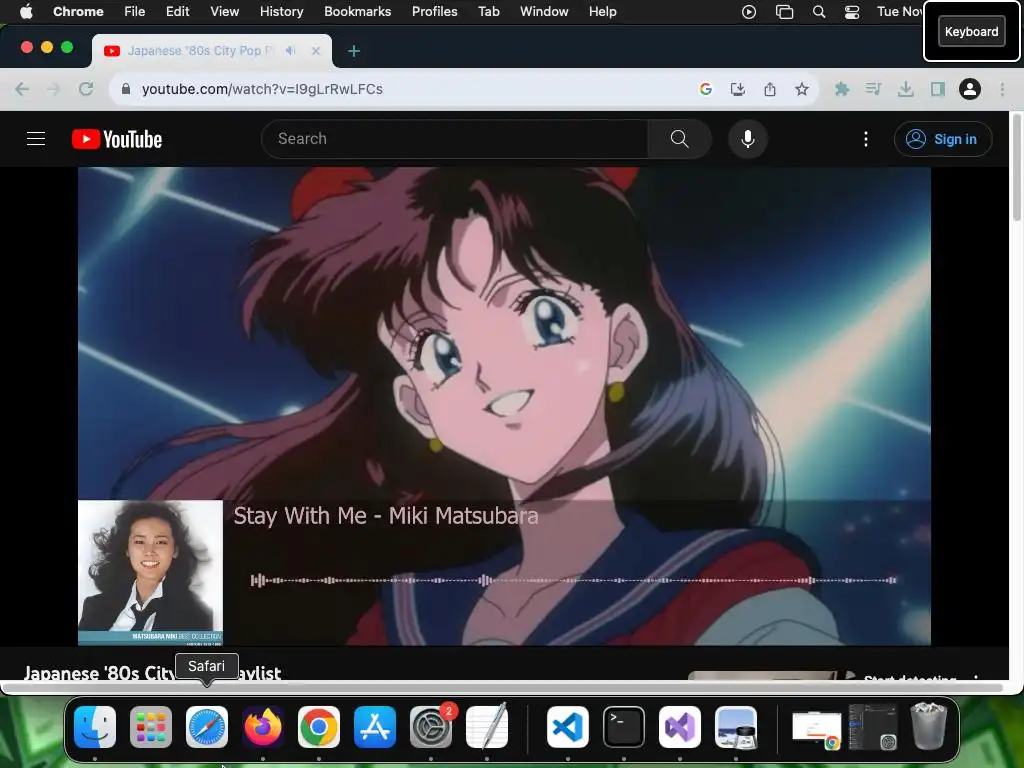1024x768 pixels.
Task: Reload the page in Chrome
Action: (86, 89)
